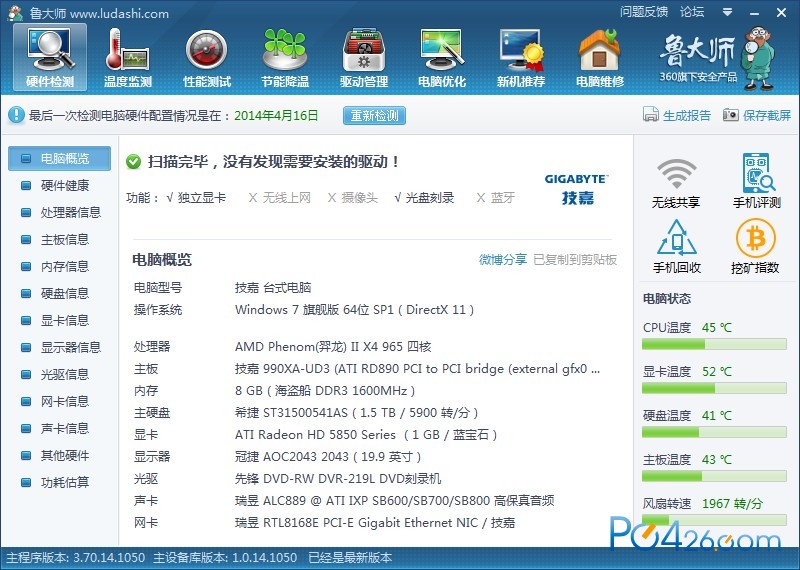
Task: Click the 生成报告 link
Action: [x=687, y=115]
